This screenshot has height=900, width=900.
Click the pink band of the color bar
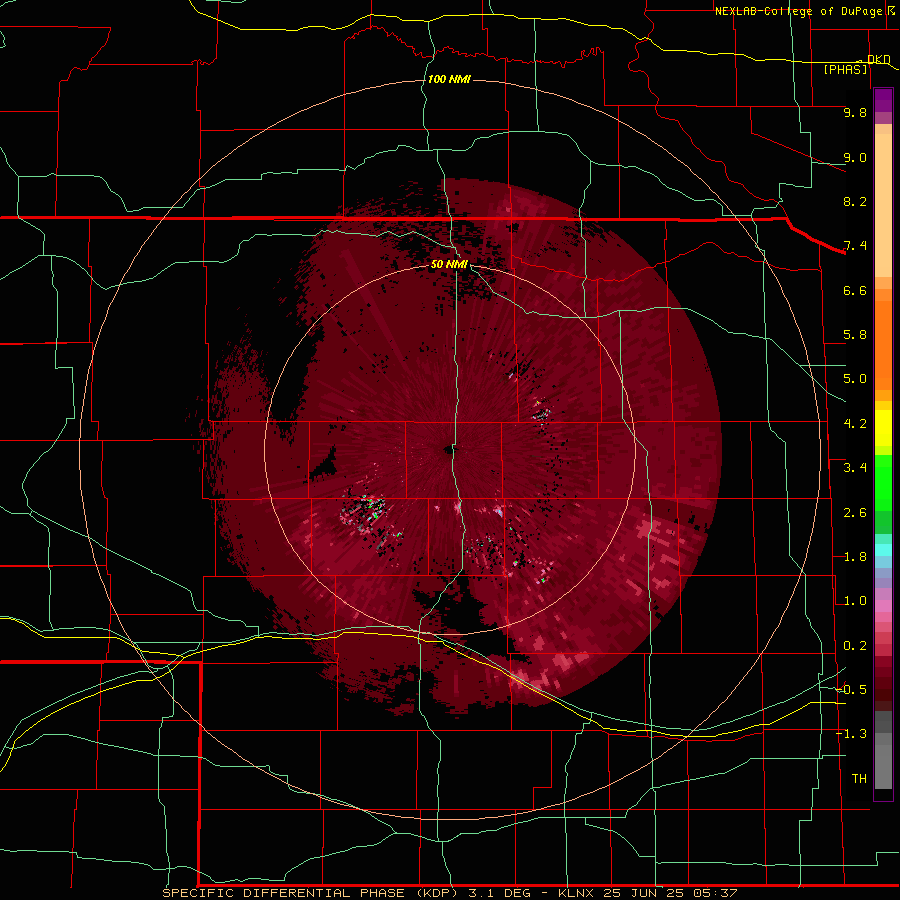(x=883, y=606)
